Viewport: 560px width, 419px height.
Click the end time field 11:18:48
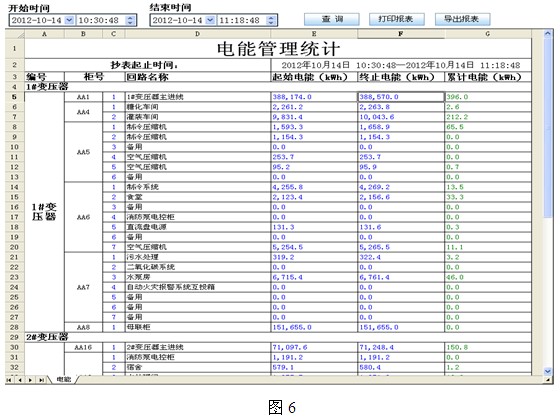click(x=242, y=20)
